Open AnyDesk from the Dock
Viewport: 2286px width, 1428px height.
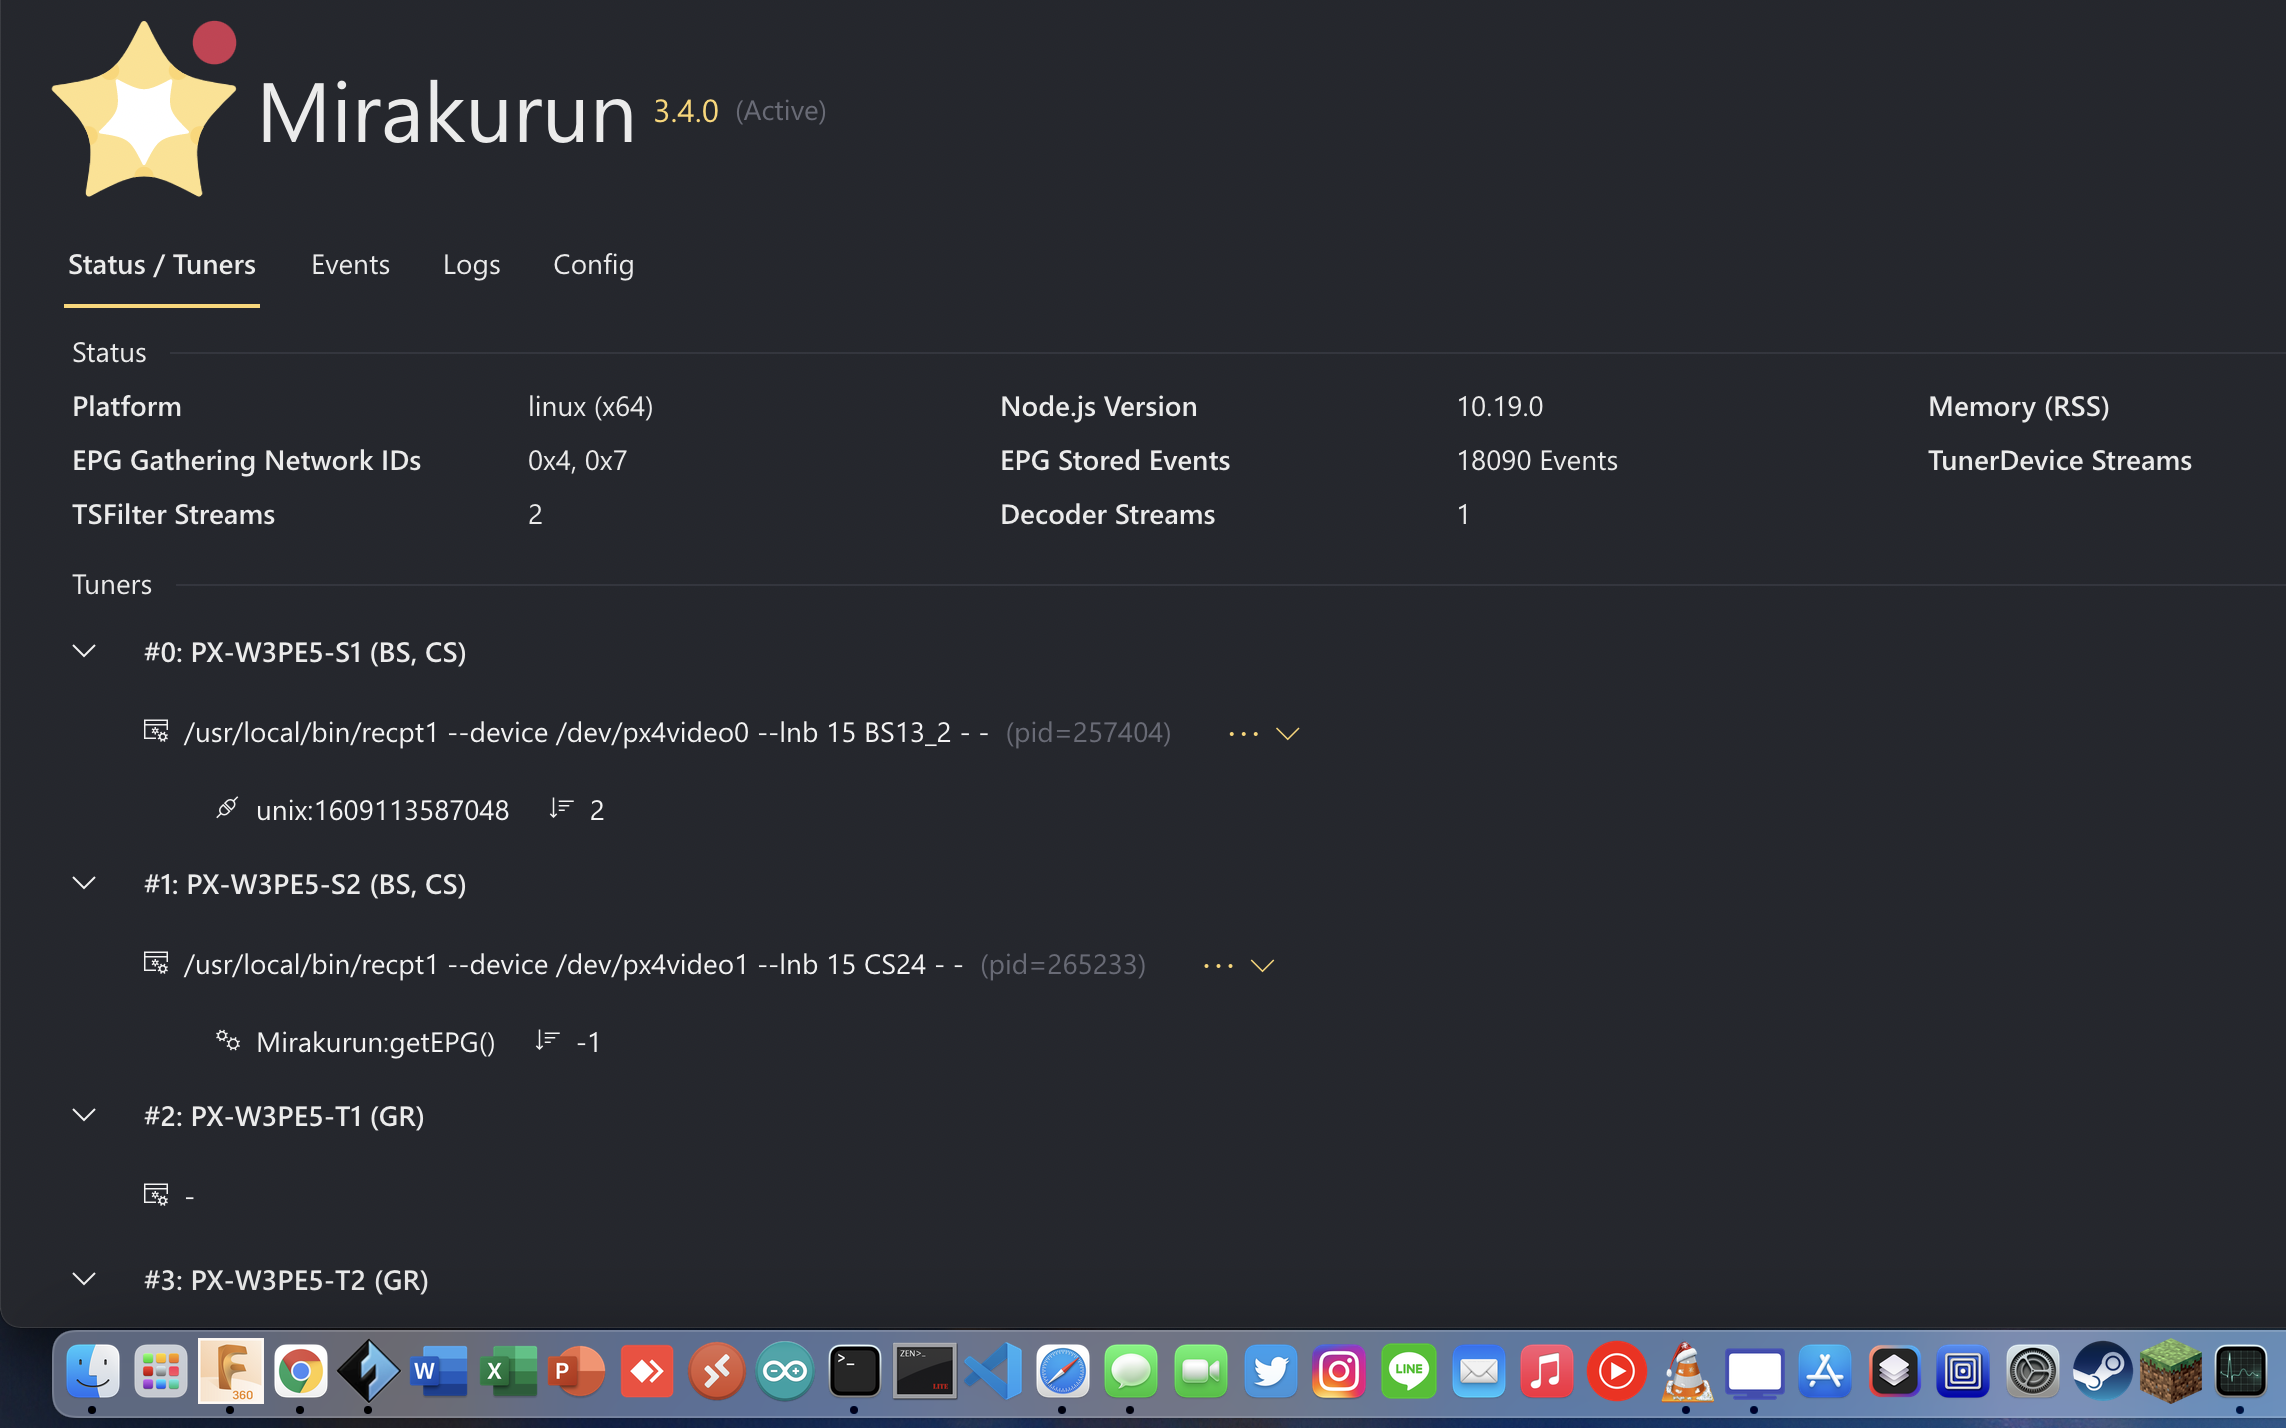pyautogui.click(x=647, y=1372)
